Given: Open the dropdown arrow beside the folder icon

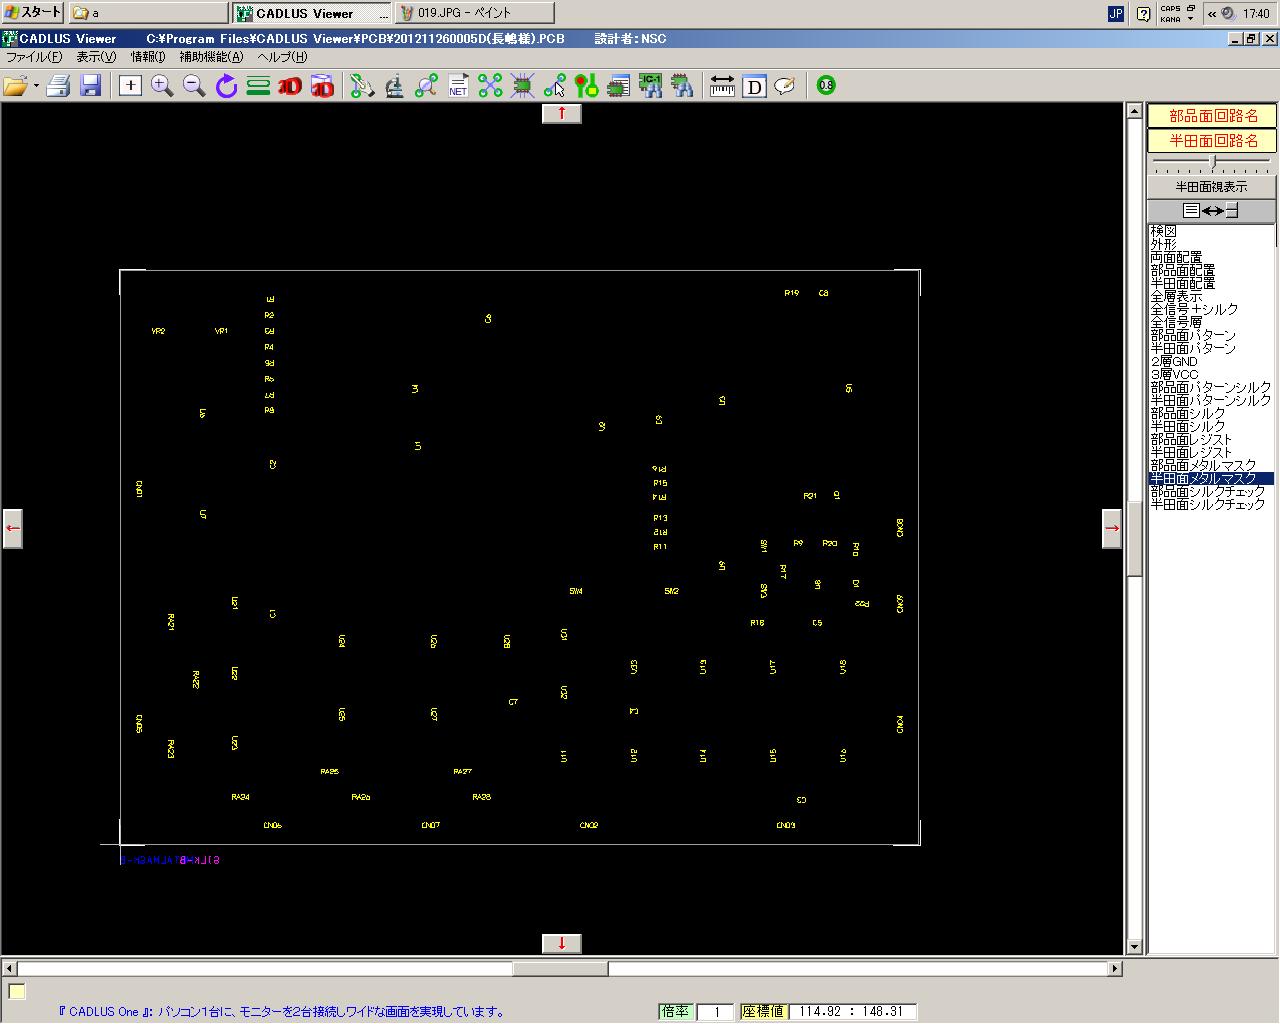Looking at the screenshot, I should (36, 86).
